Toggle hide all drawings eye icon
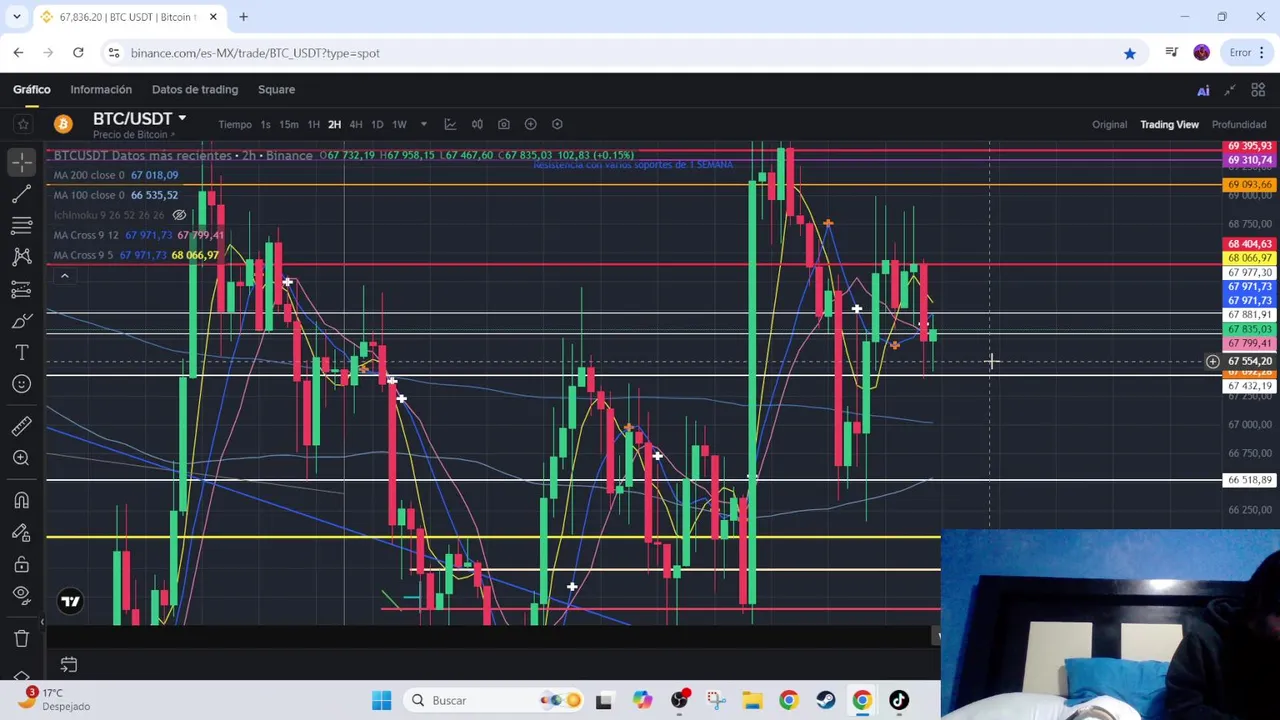Screen dimensions: 1280x720 [x=22, y=595]
